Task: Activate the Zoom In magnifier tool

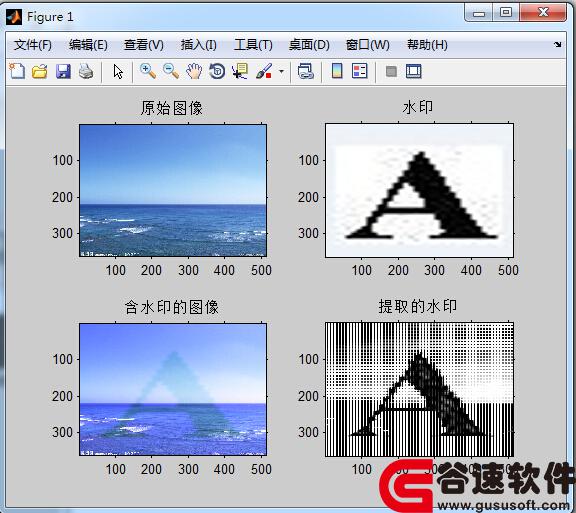Action: pyautogui.click(x=148, y=71)
